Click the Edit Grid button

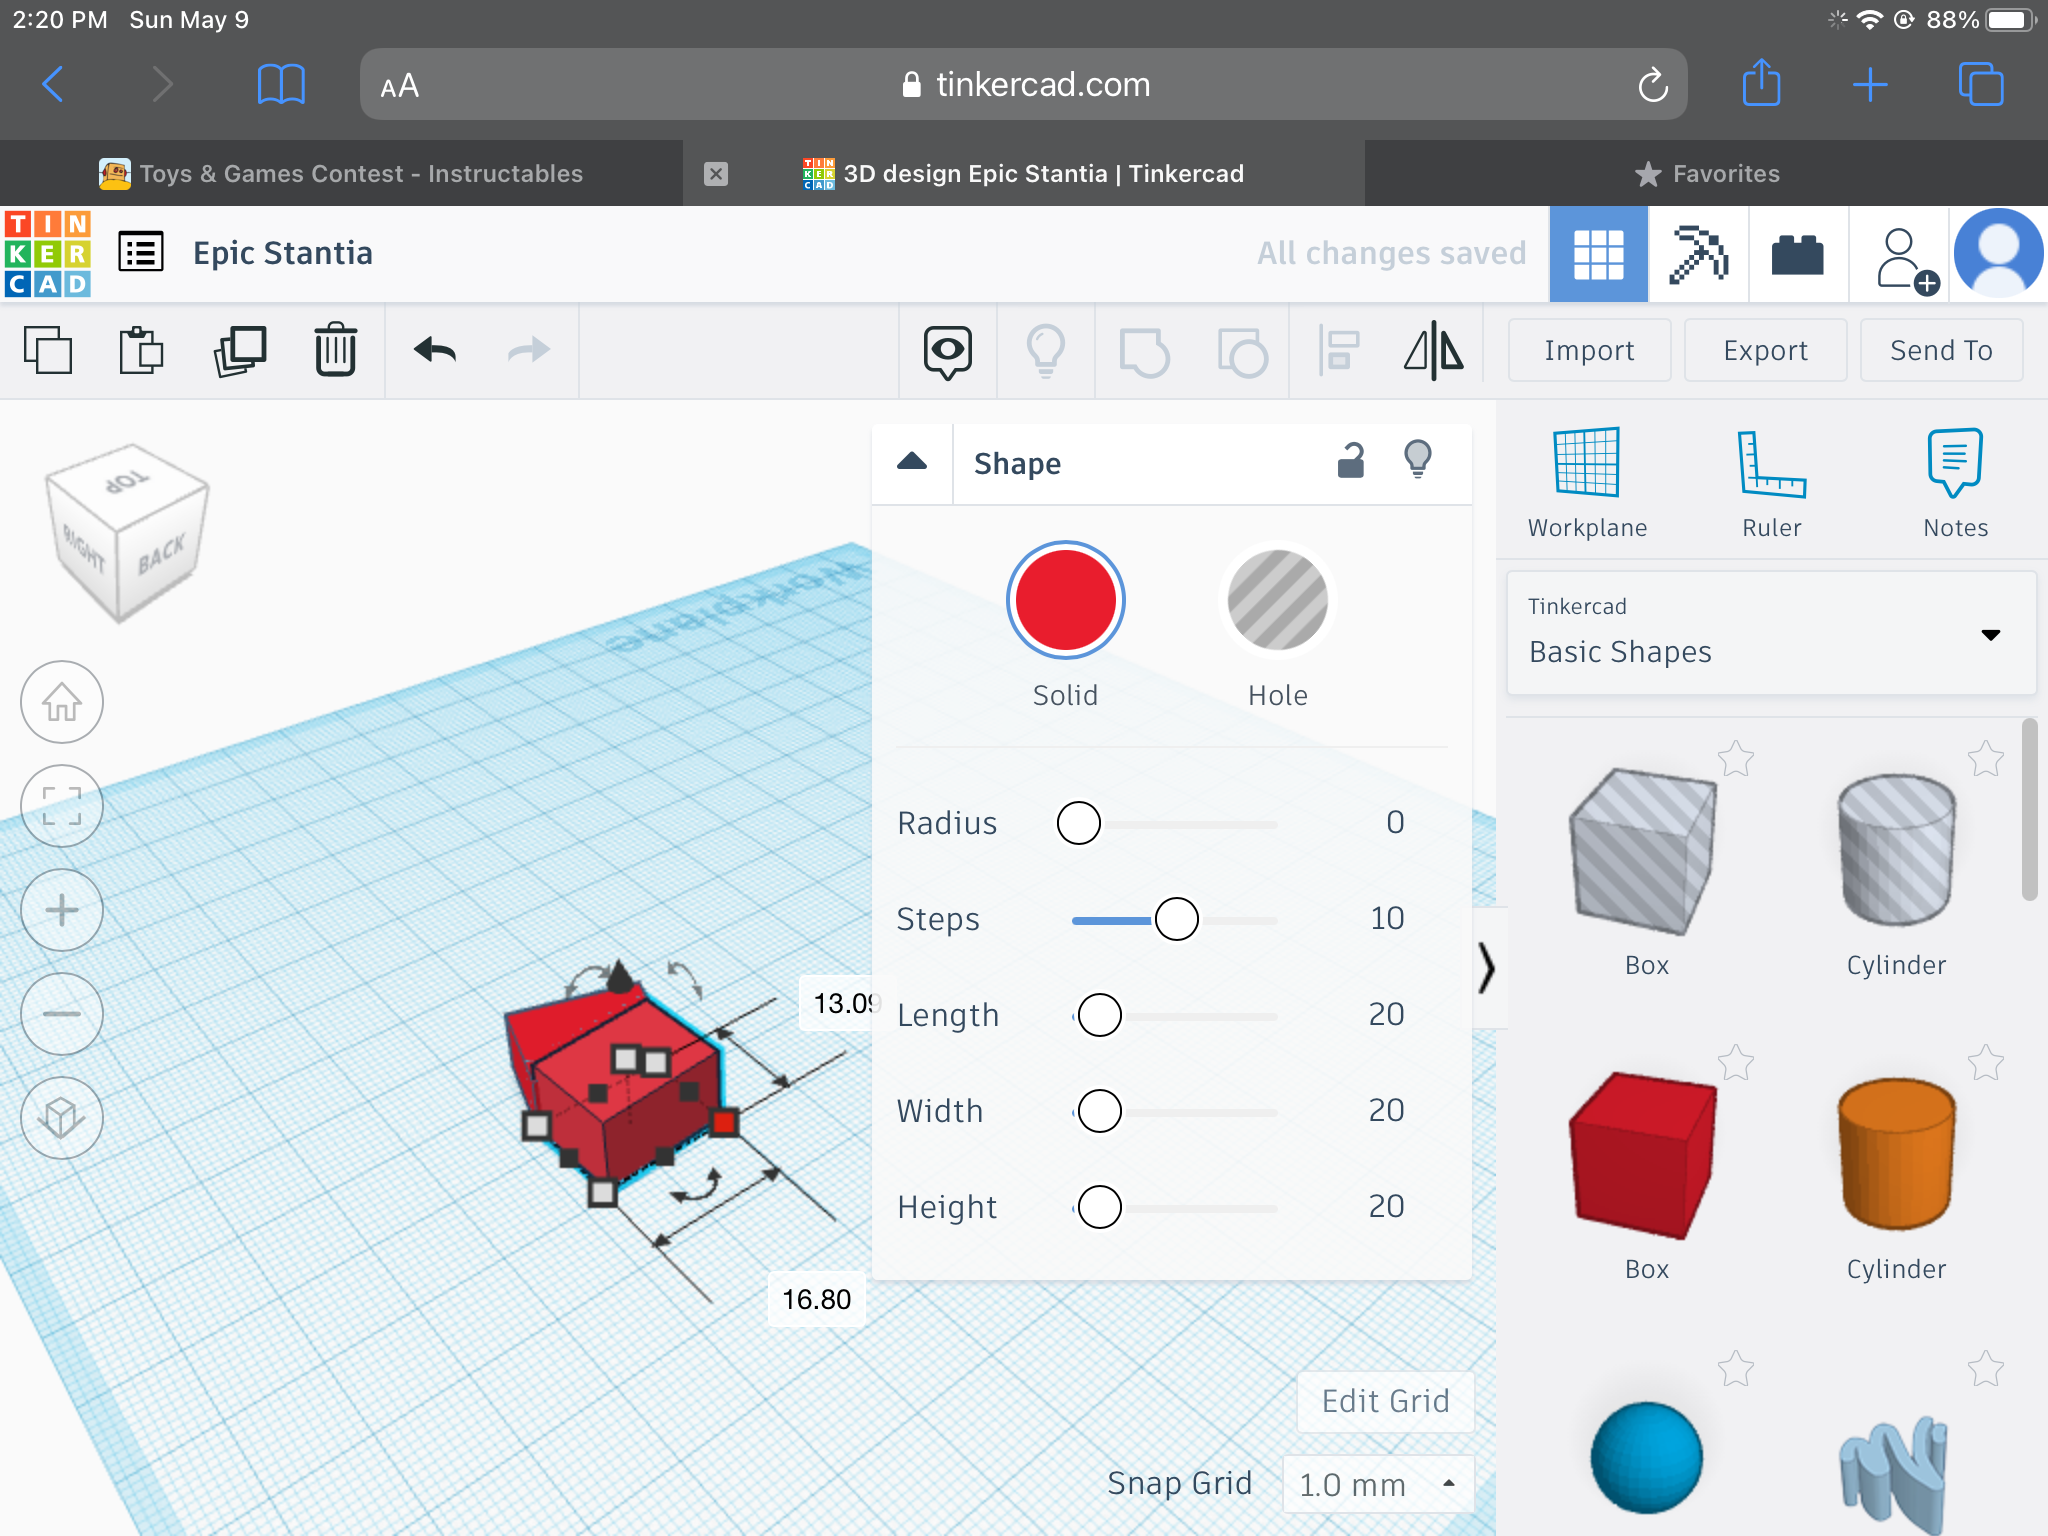coord(1385,1401)
